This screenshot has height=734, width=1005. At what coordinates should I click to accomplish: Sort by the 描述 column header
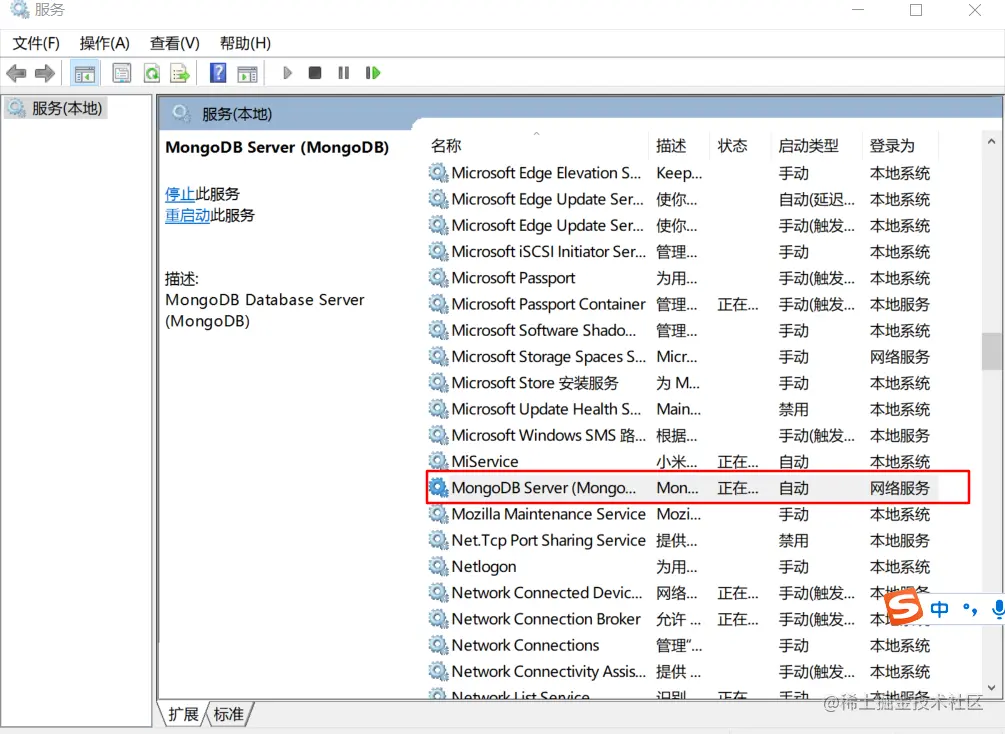coord(671,146)
